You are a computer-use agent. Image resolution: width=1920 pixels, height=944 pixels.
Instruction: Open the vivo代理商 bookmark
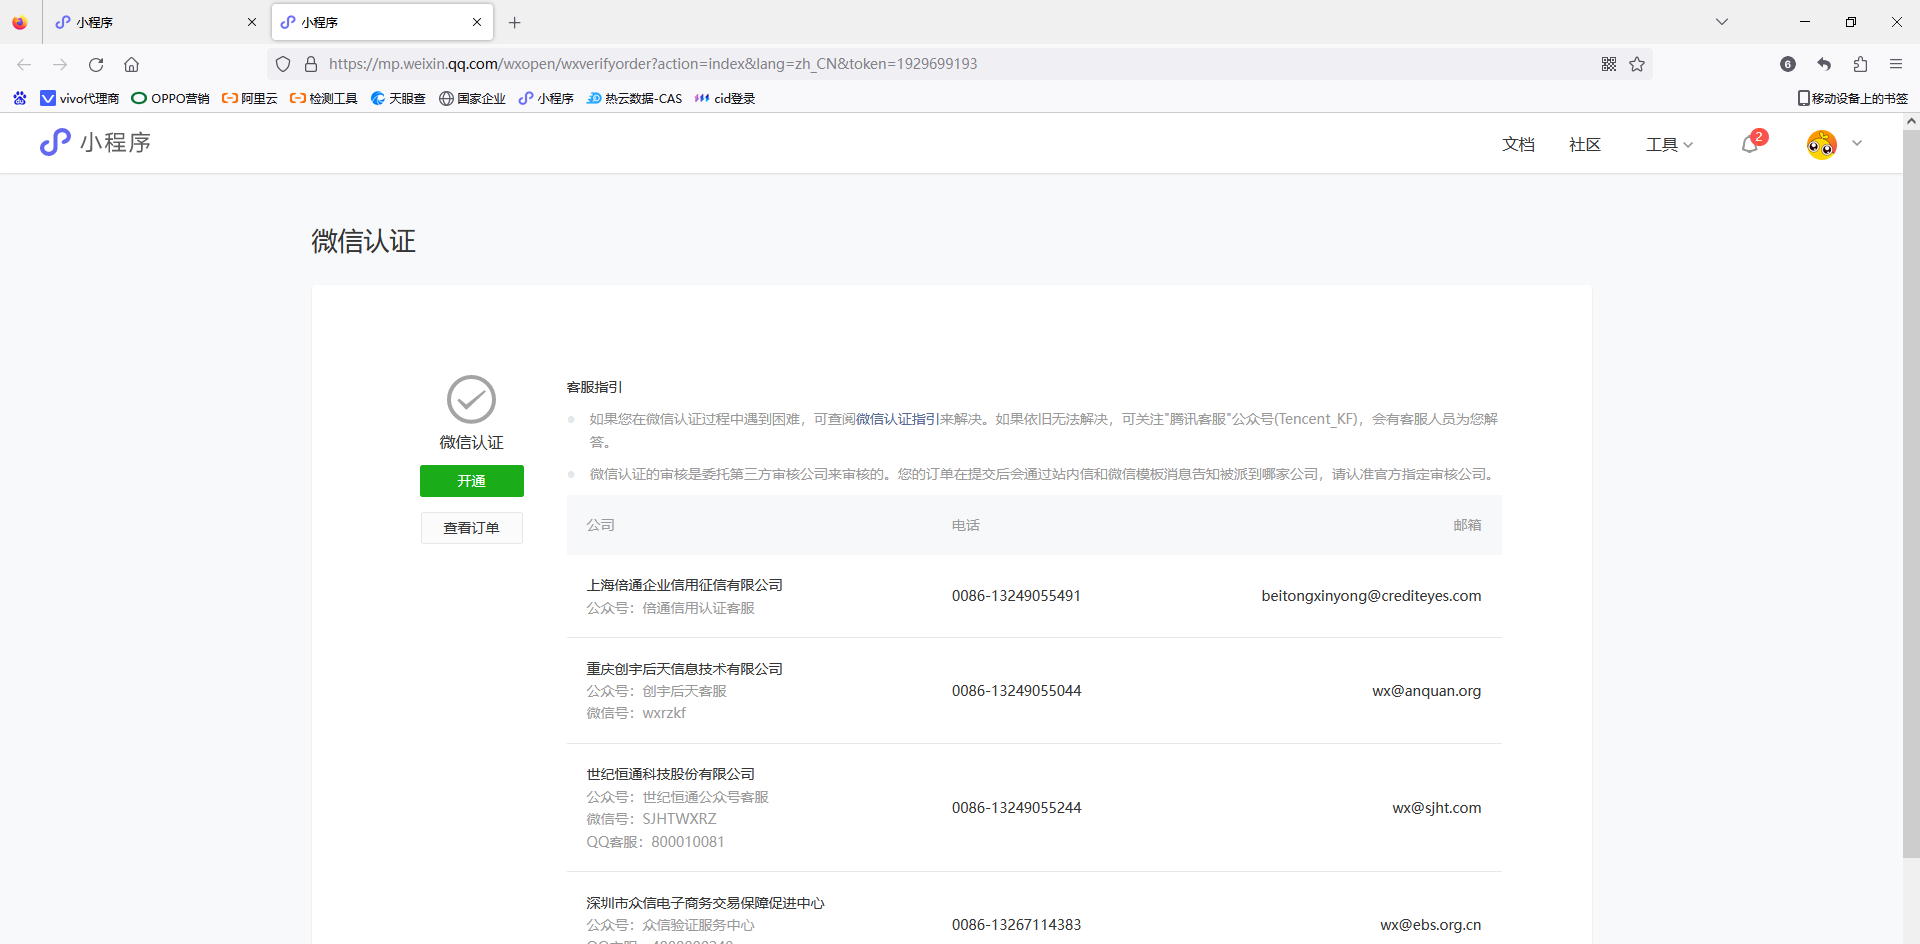point(79,98)
